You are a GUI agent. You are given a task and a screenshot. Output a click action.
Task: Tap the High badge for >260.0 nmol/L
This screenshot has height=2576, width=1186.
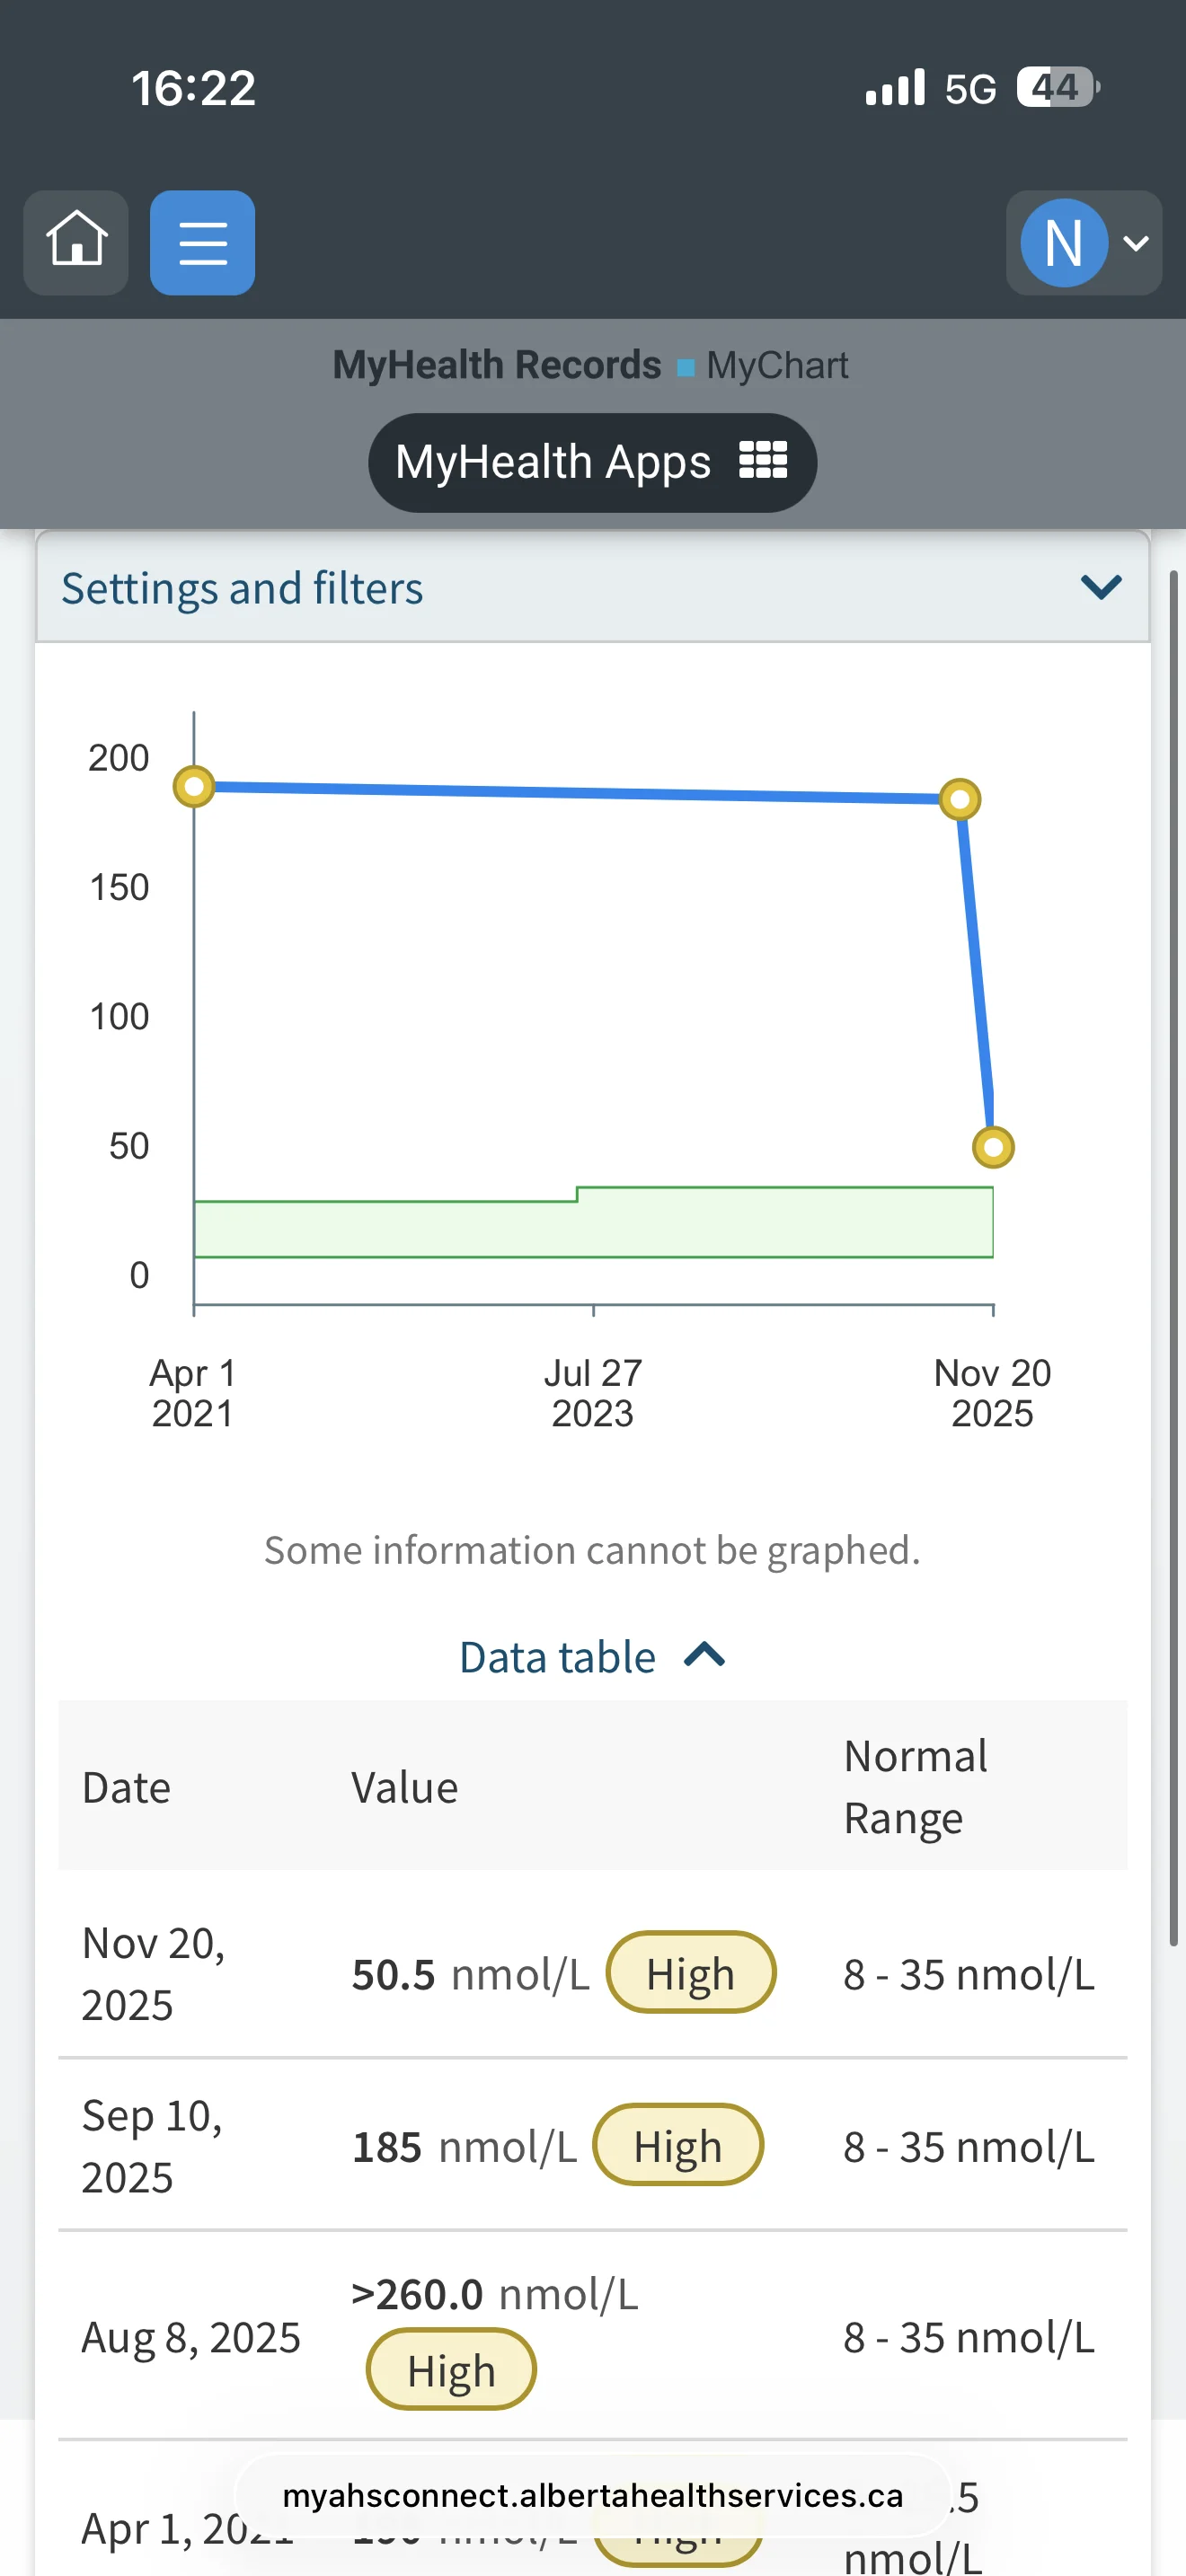[x=451, y=2369]
